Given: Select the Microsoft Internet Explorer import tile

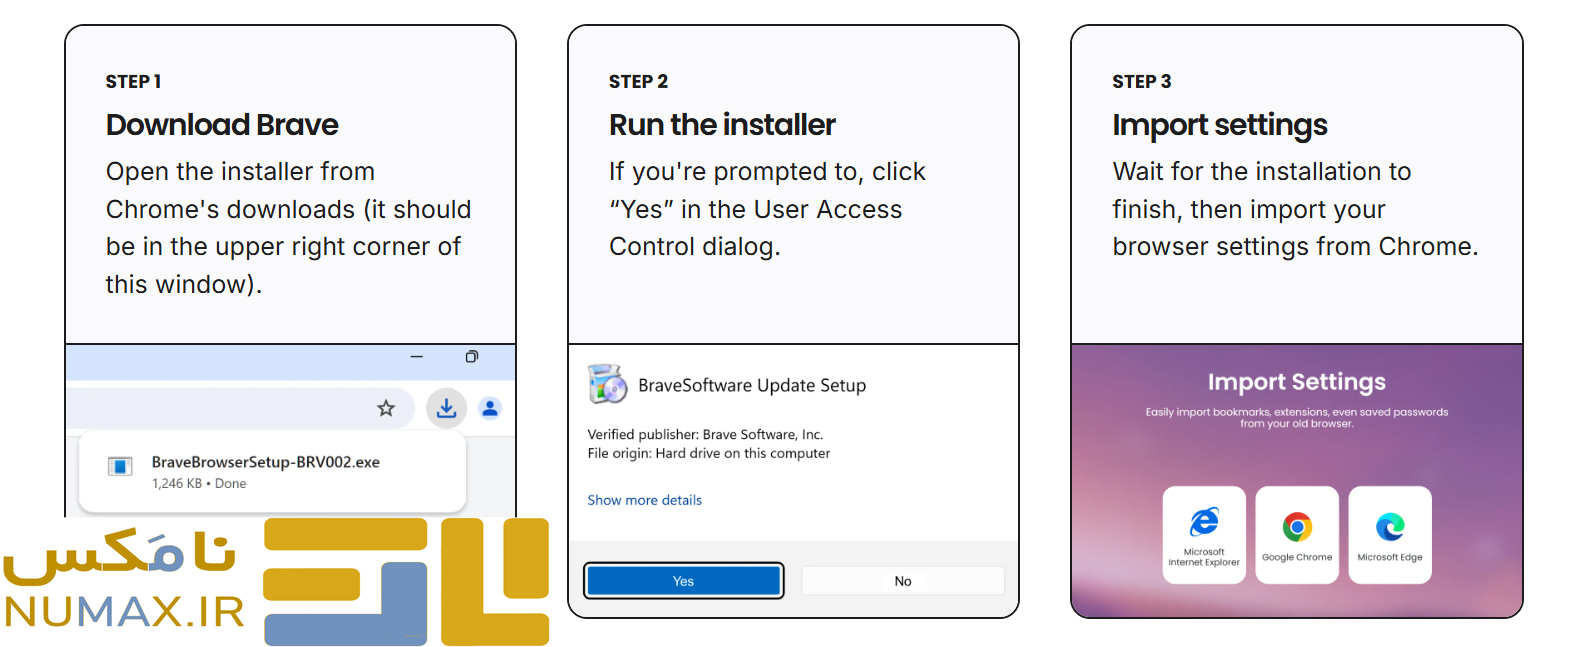Looking at the screenshot, I should (1204, 535).
